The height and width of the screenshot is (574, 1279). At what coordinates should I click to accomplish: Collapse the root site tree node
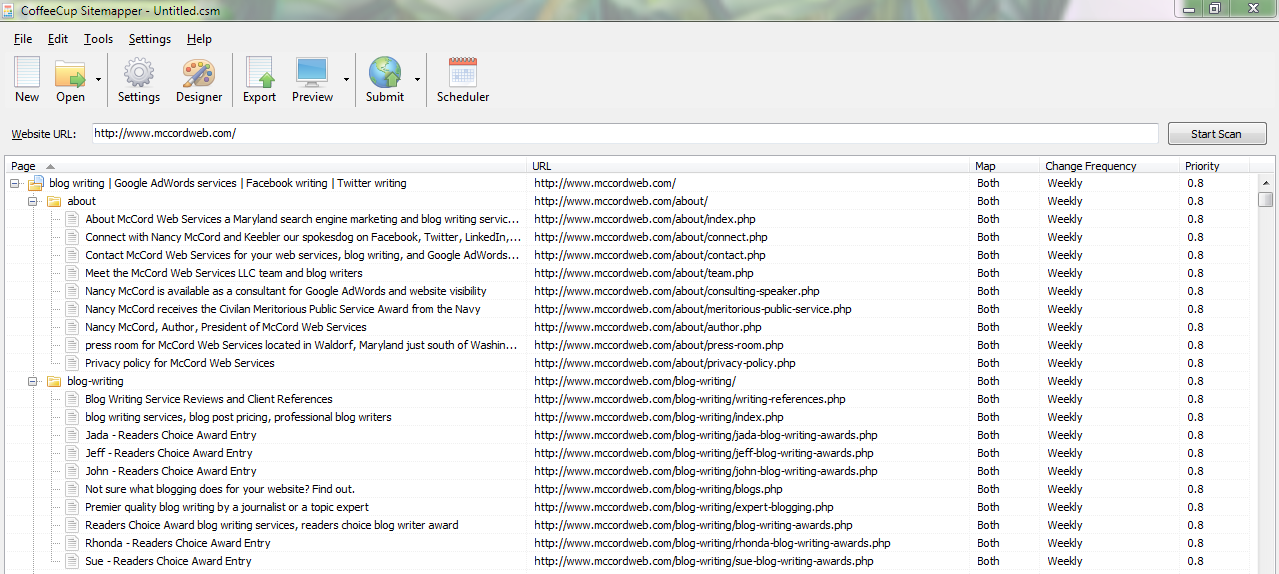[x=15, y=183]
